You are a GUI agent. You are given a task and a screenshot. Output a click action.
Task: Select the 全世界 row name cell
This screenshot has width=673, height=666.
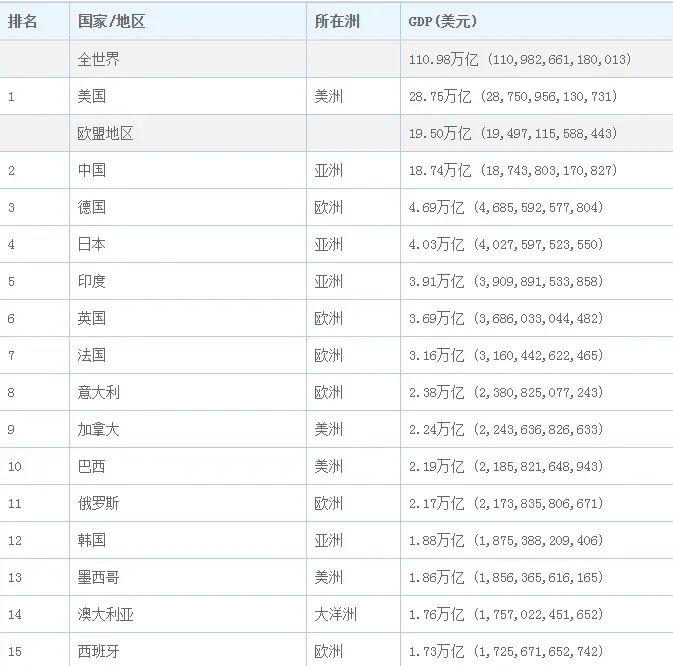click(x=99, y=59)
